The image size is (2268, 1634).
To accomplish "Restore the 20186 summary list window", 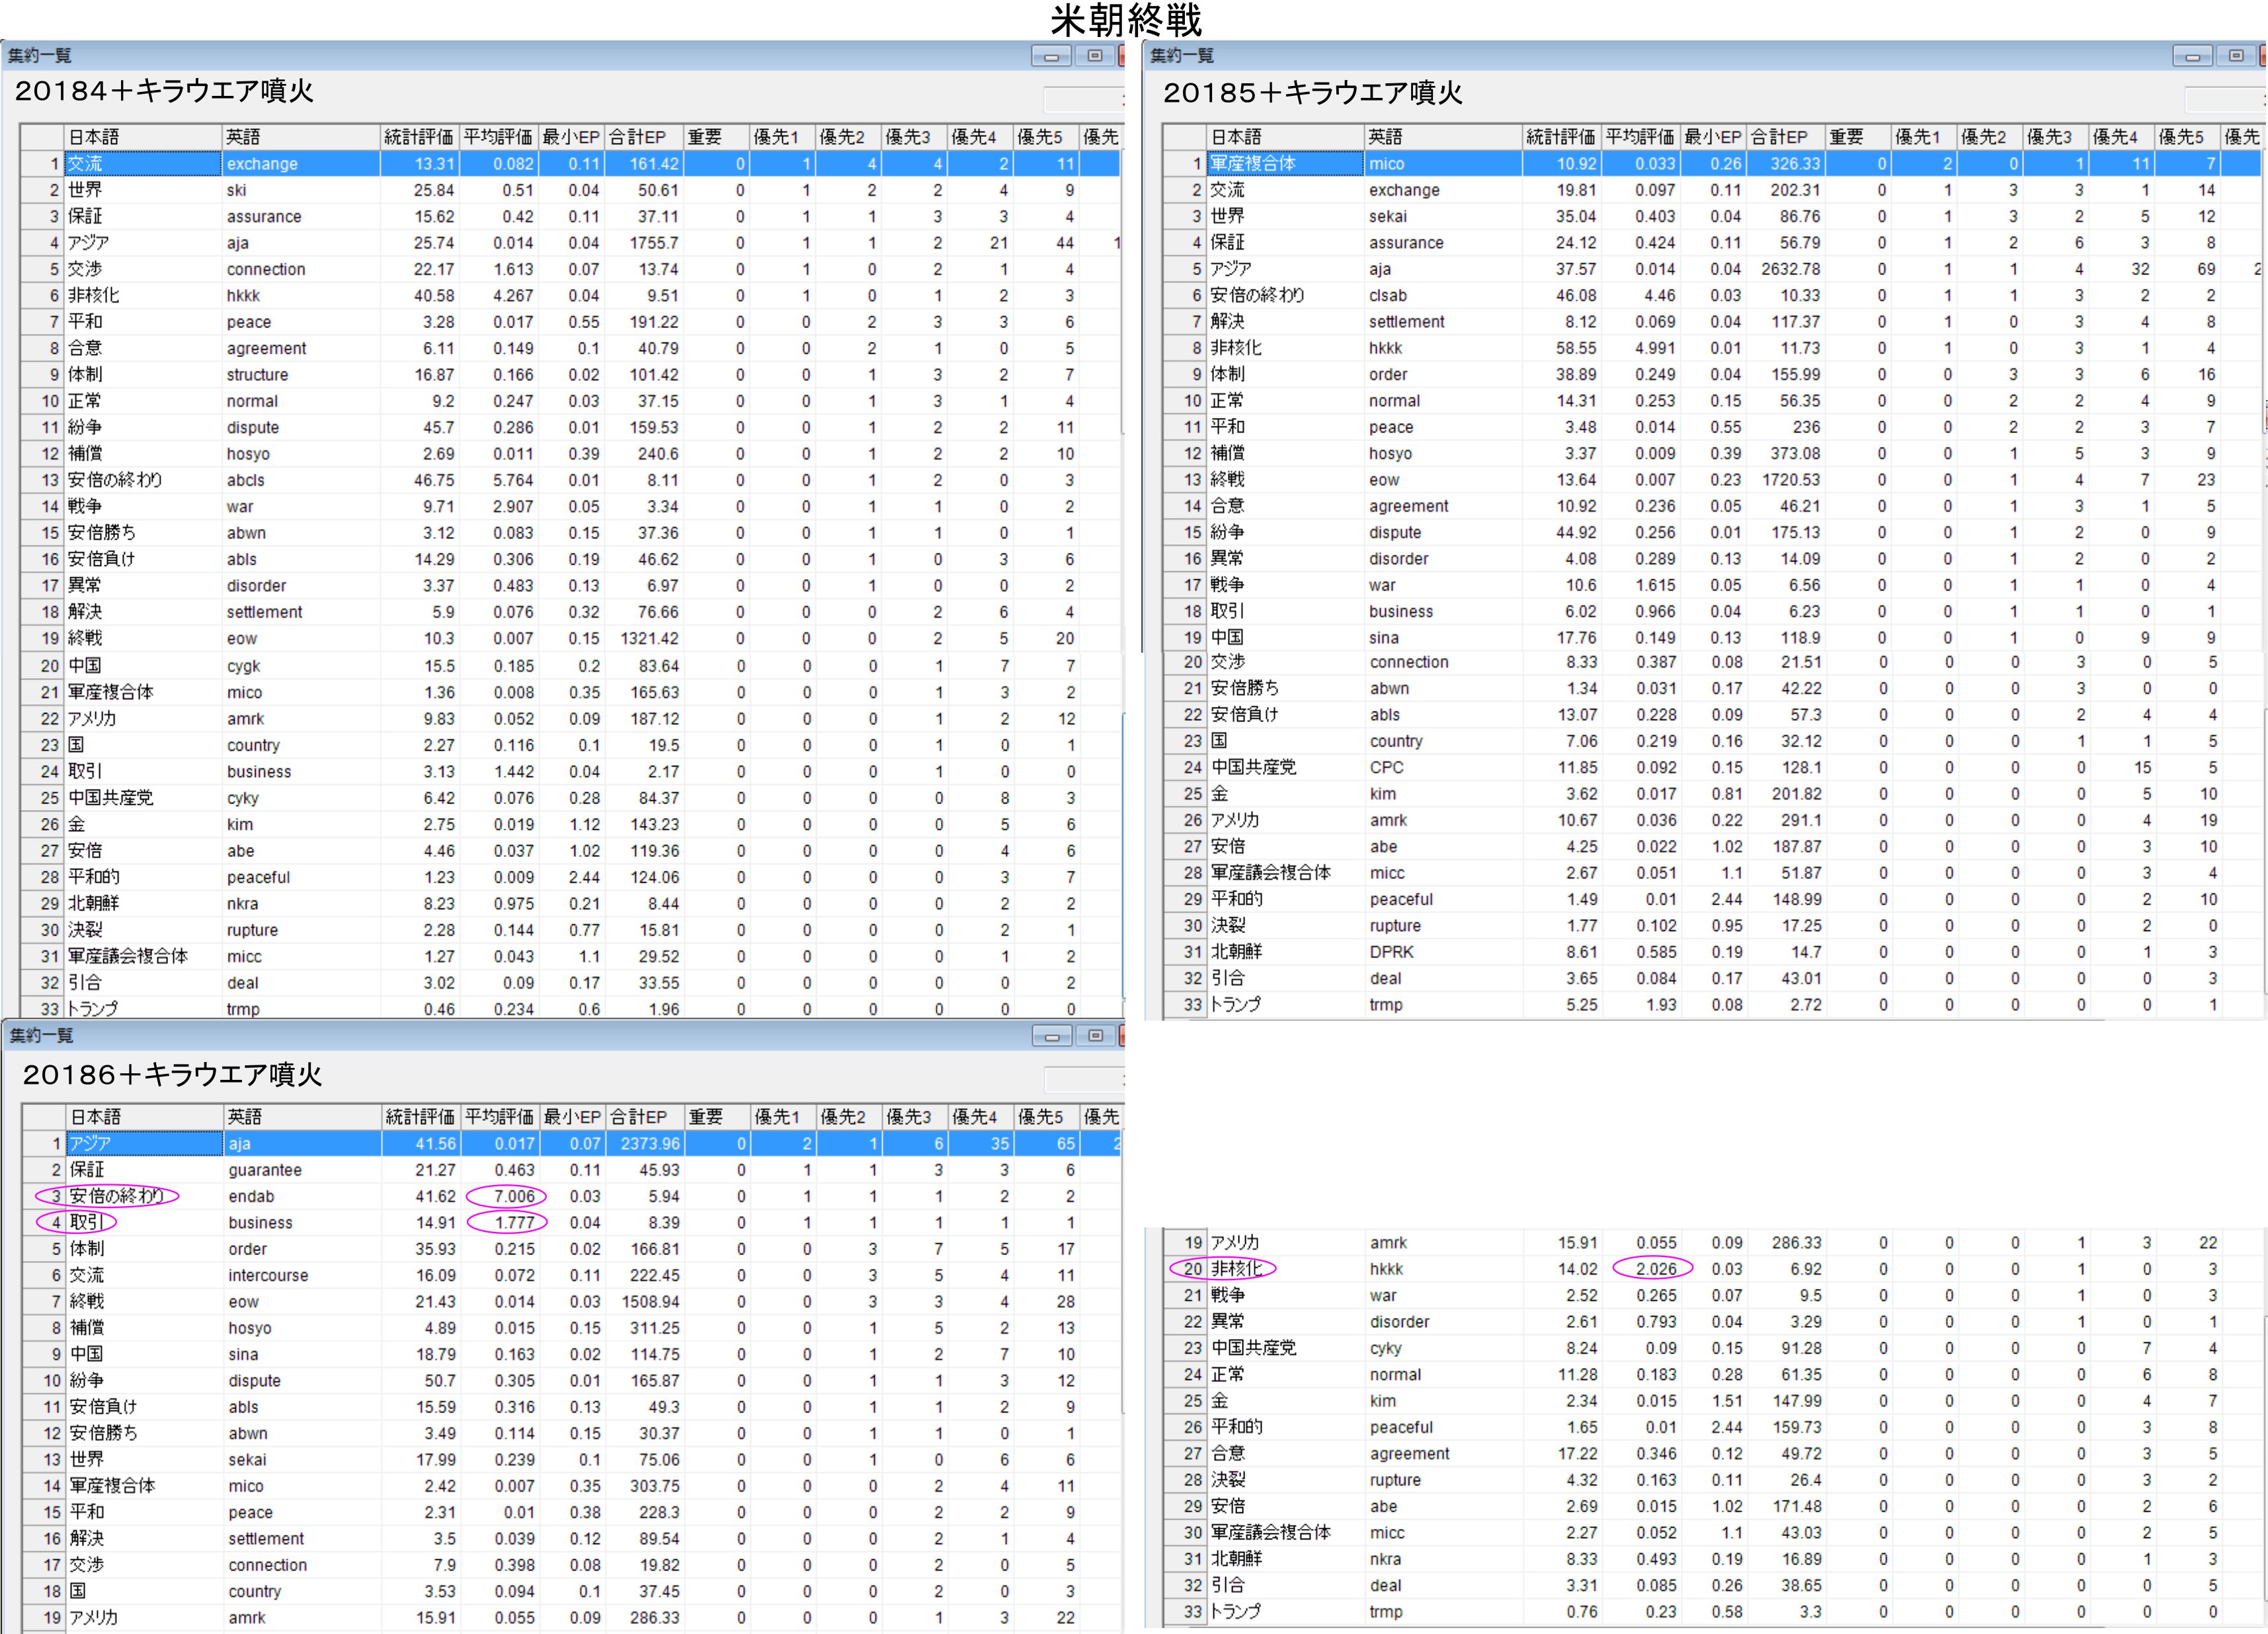I will tap(1095, 1036).
